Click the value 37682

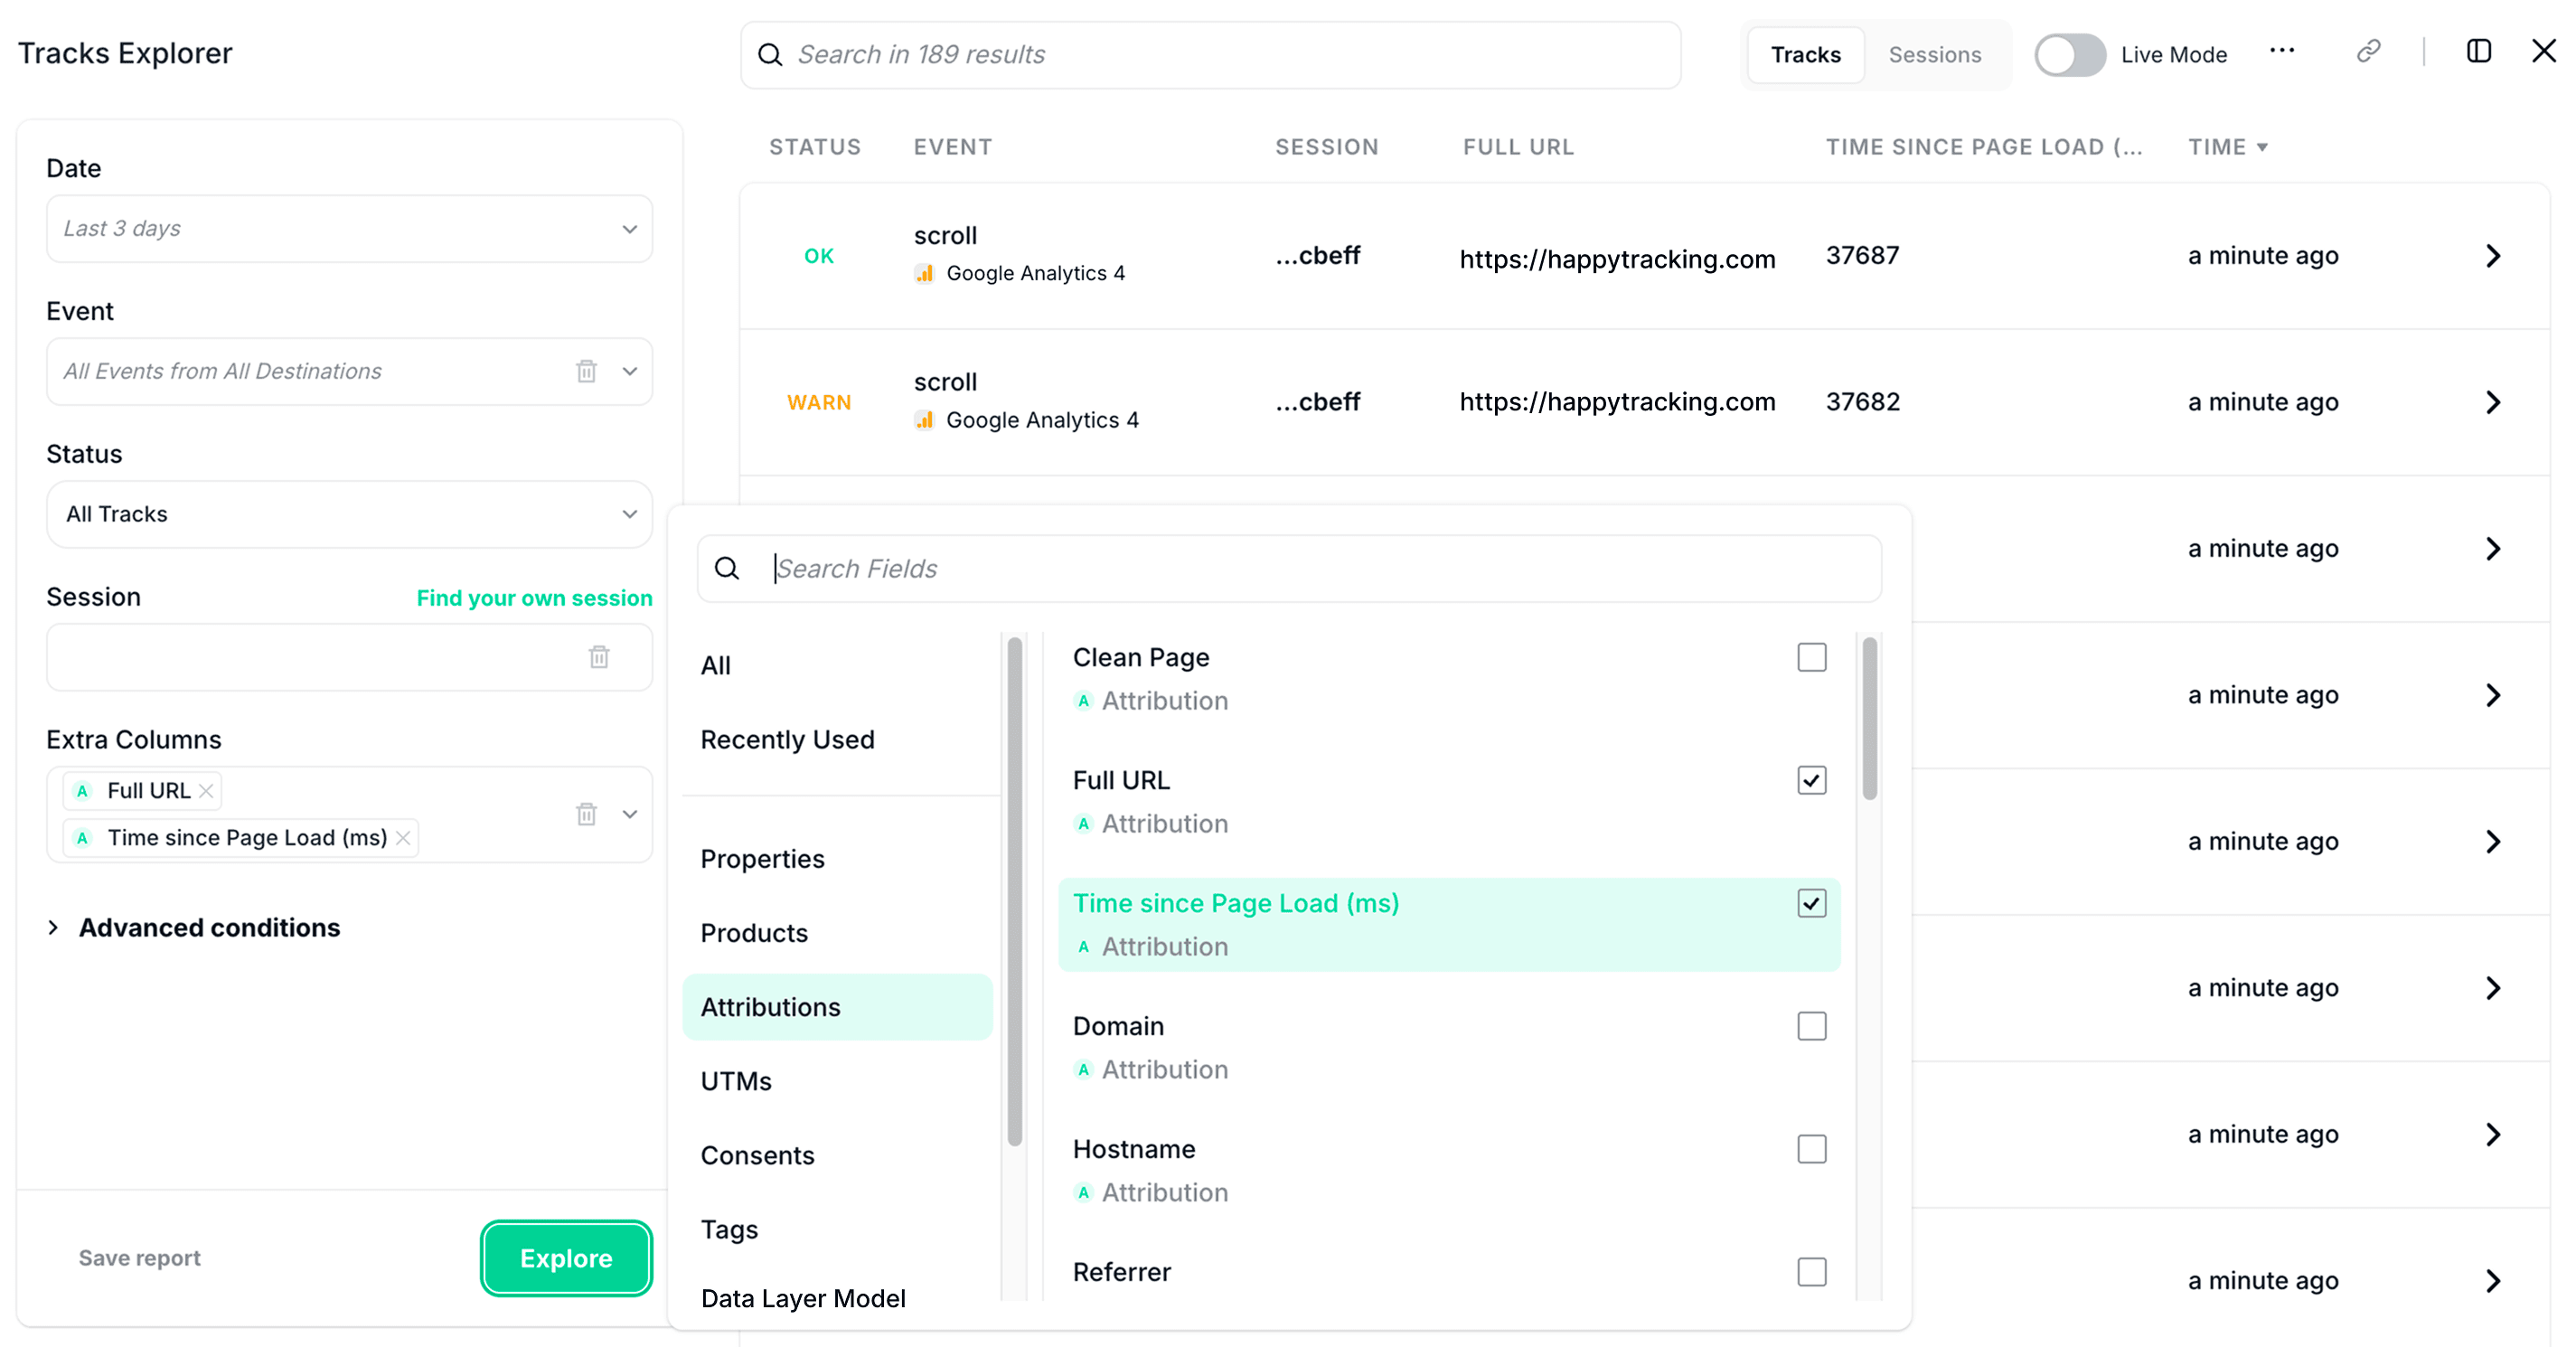[x=1862, y=402]
